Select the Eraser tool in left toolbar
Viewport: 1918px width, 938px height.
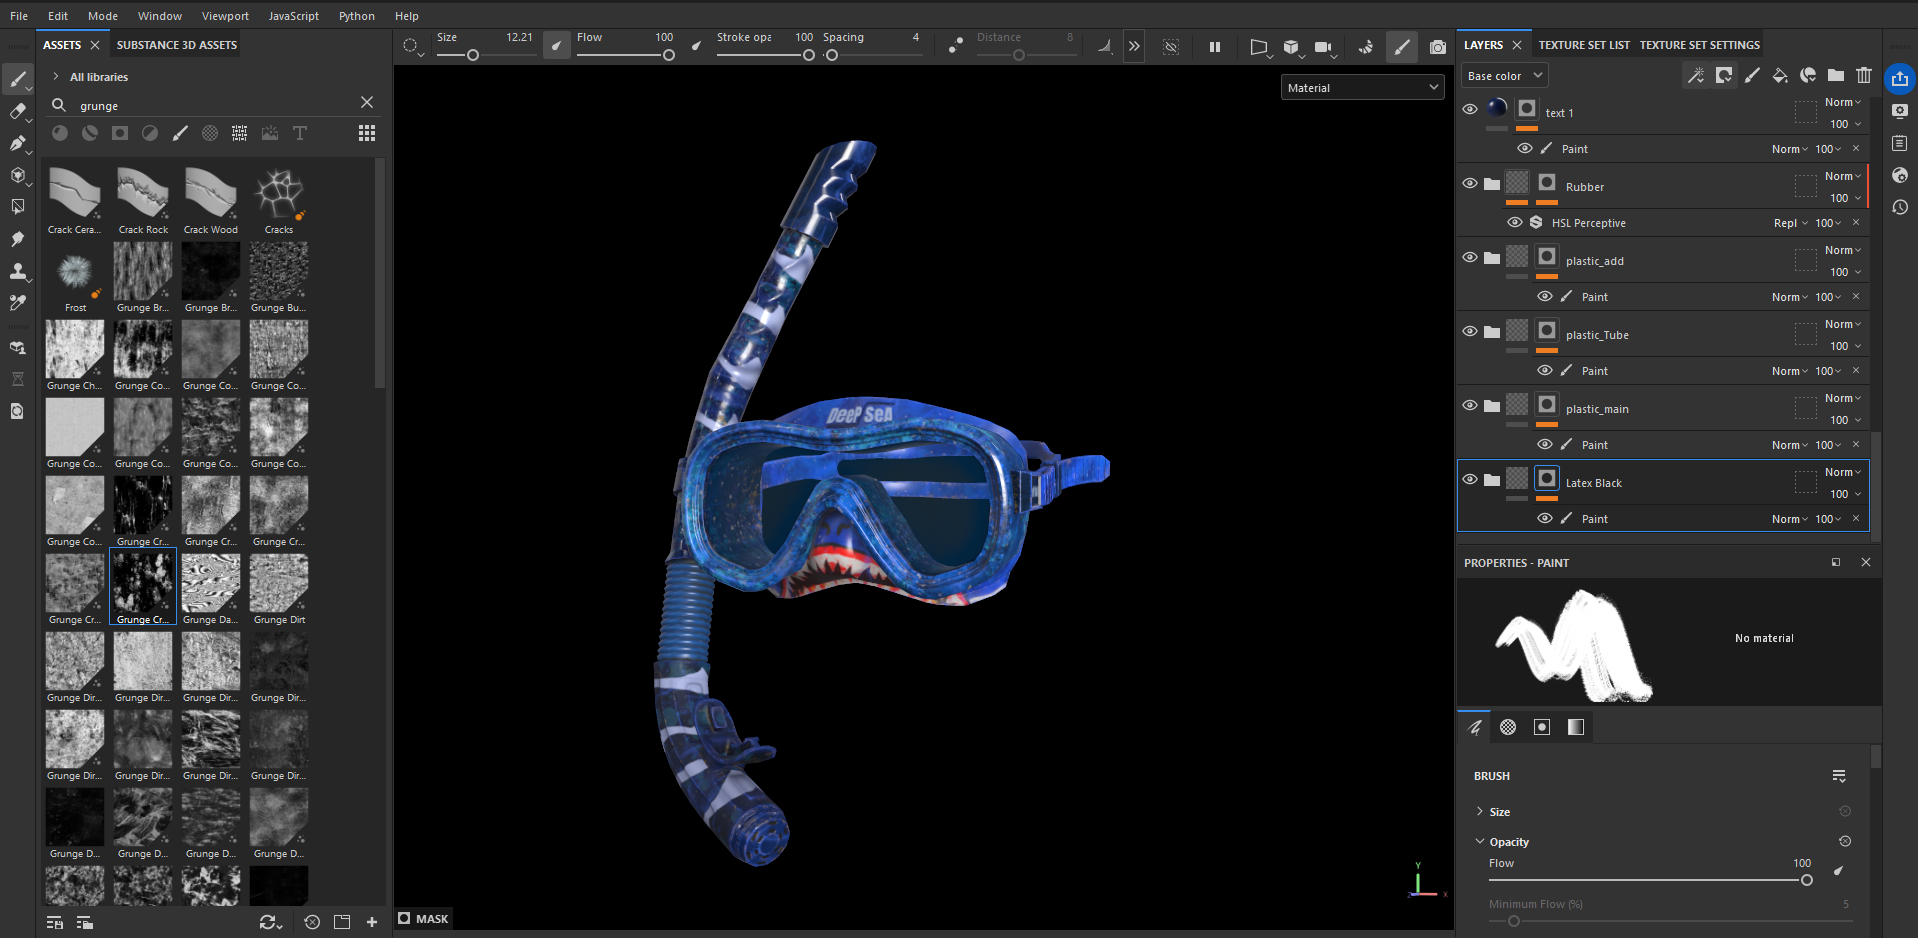(x=18, y=111)
